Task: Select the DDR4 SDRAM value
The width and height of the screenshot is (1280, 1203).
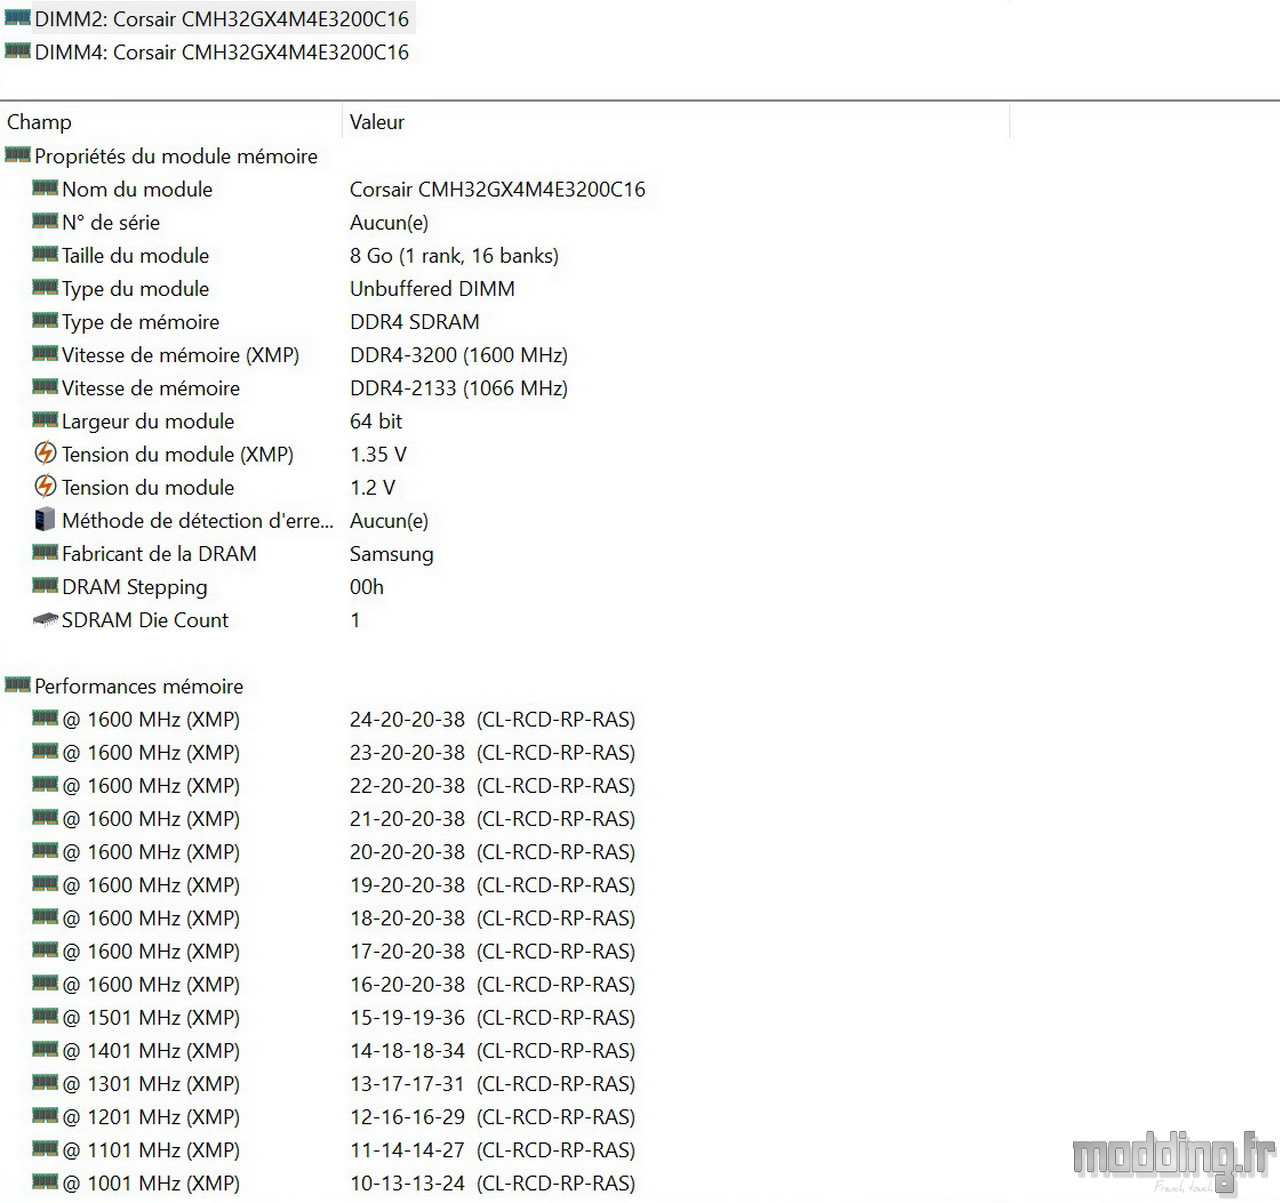Action: click(x=414, y=321)
